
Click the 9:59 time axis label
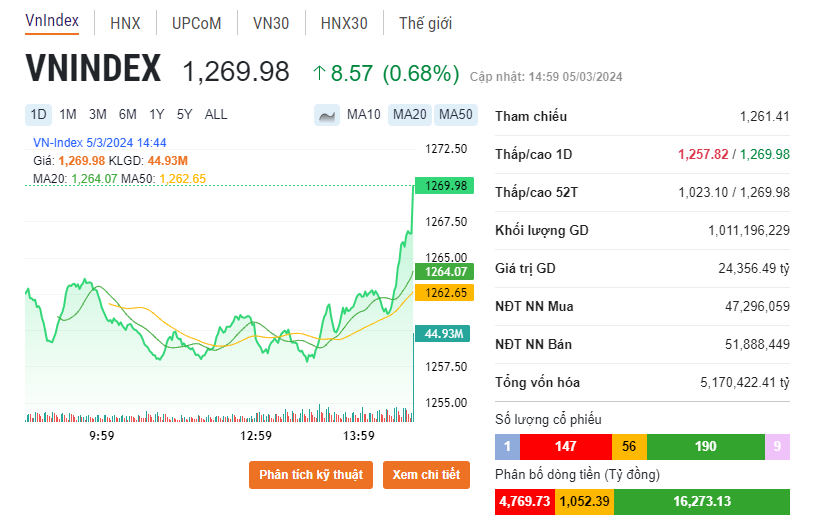(x=102, y=436)
